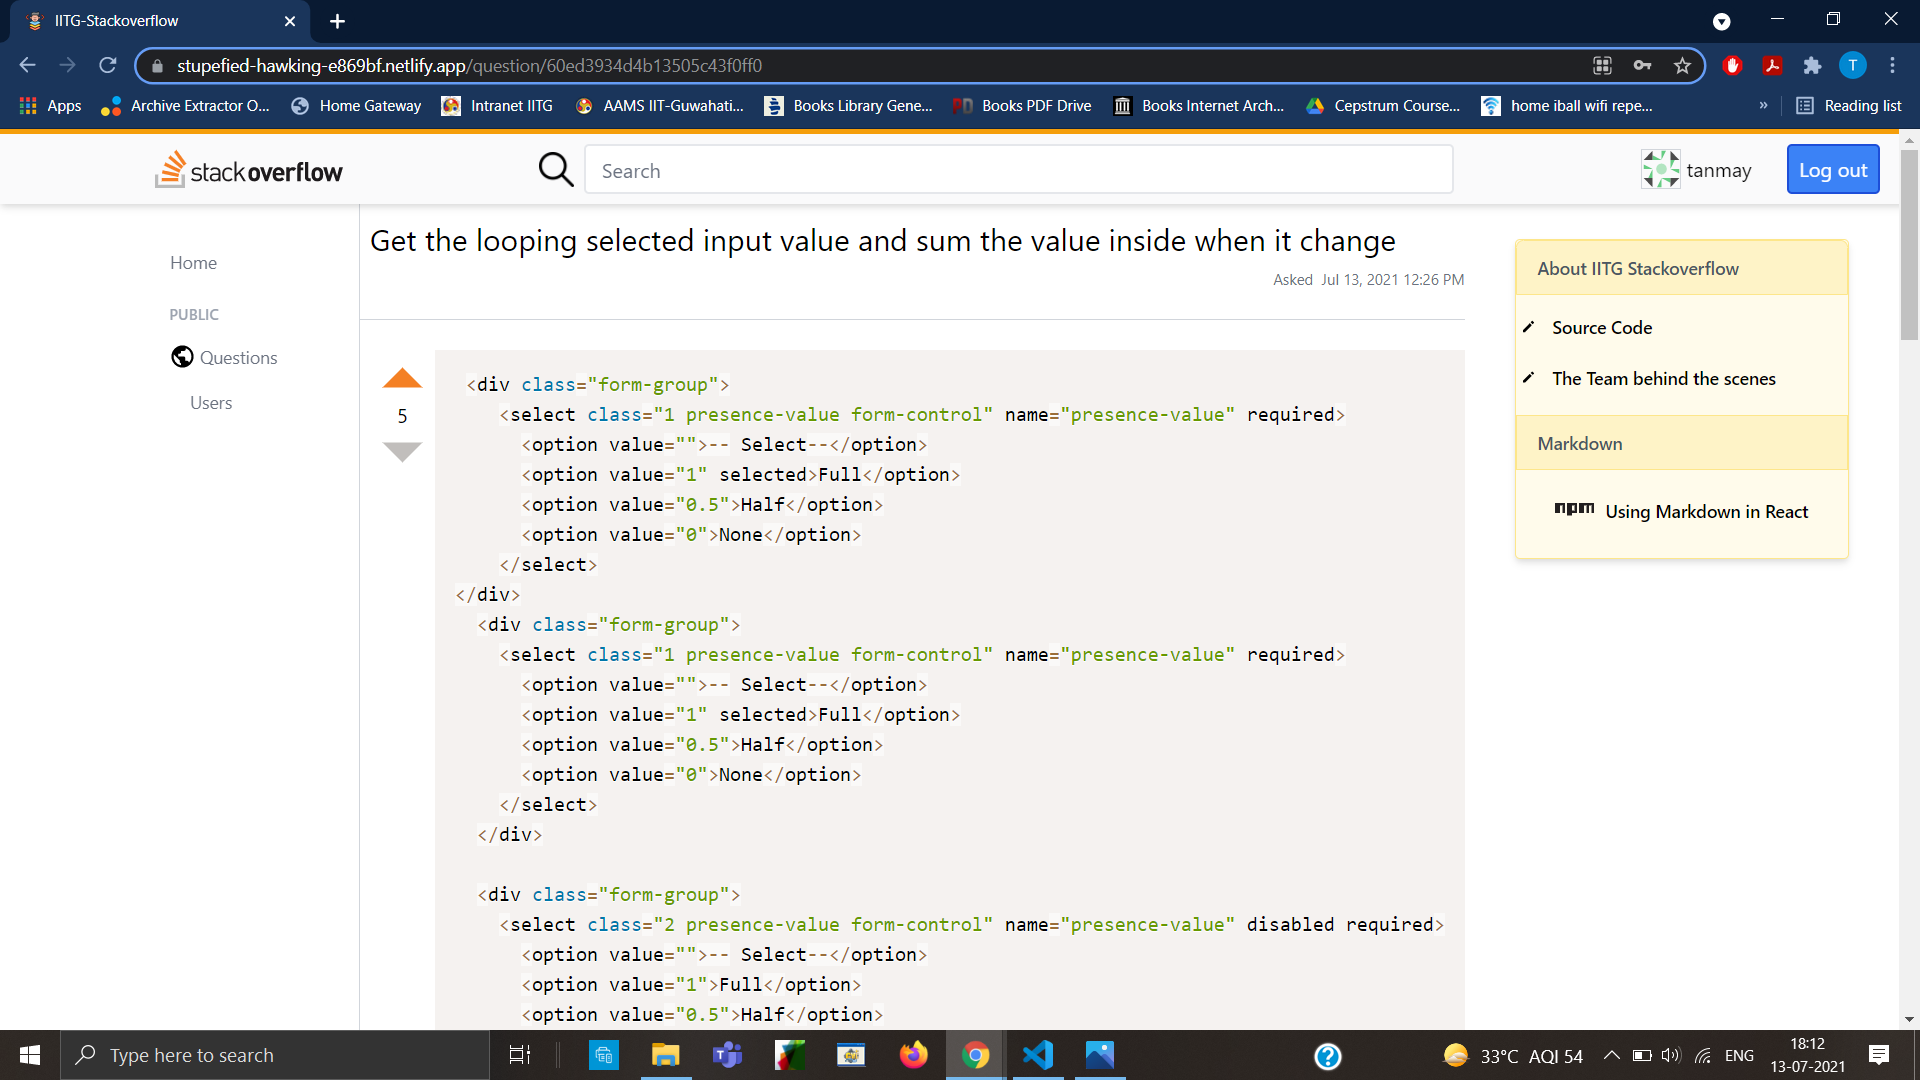Go to the Home sidebar item
Image resolution: width=1920 pixels, height=1080 pixels.
[193, 263]
